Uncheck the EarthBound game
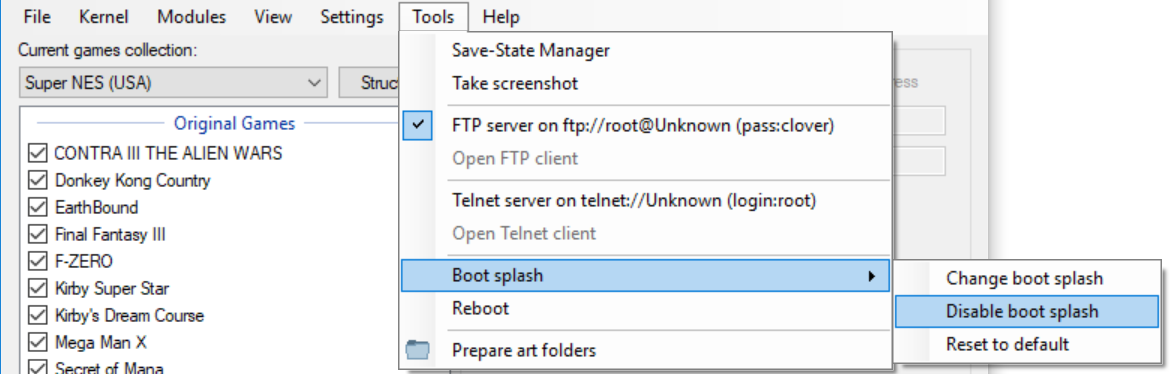This screenshot has width=1170, height=374. tap(37, 208)
